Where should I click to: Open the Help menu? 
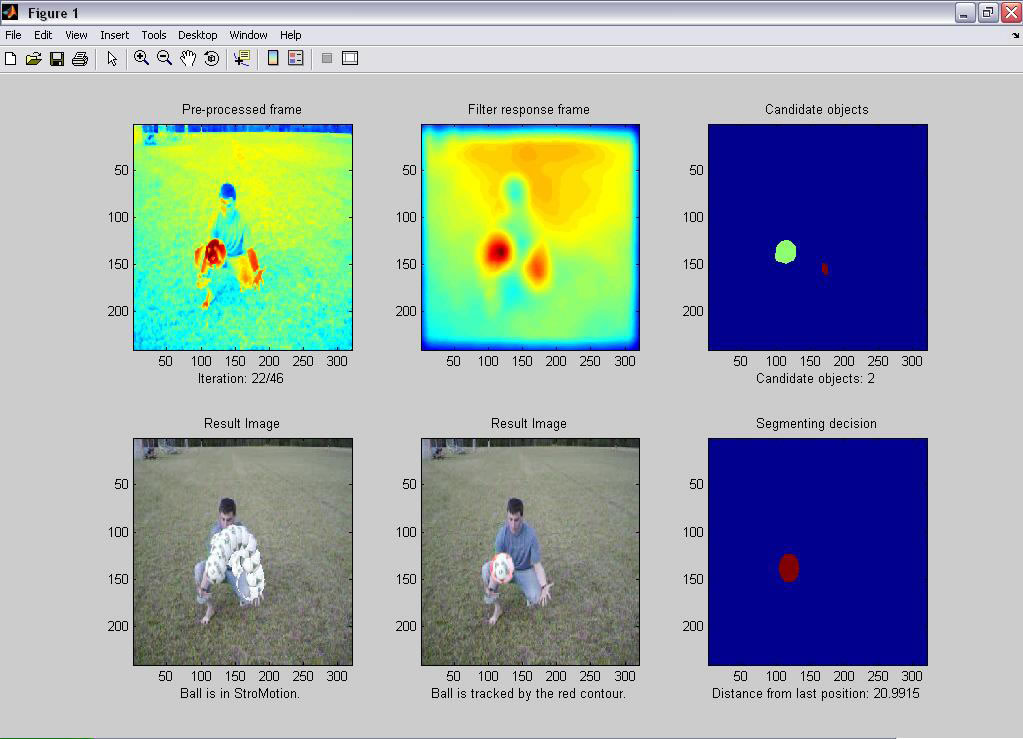[x=291, y=35]
